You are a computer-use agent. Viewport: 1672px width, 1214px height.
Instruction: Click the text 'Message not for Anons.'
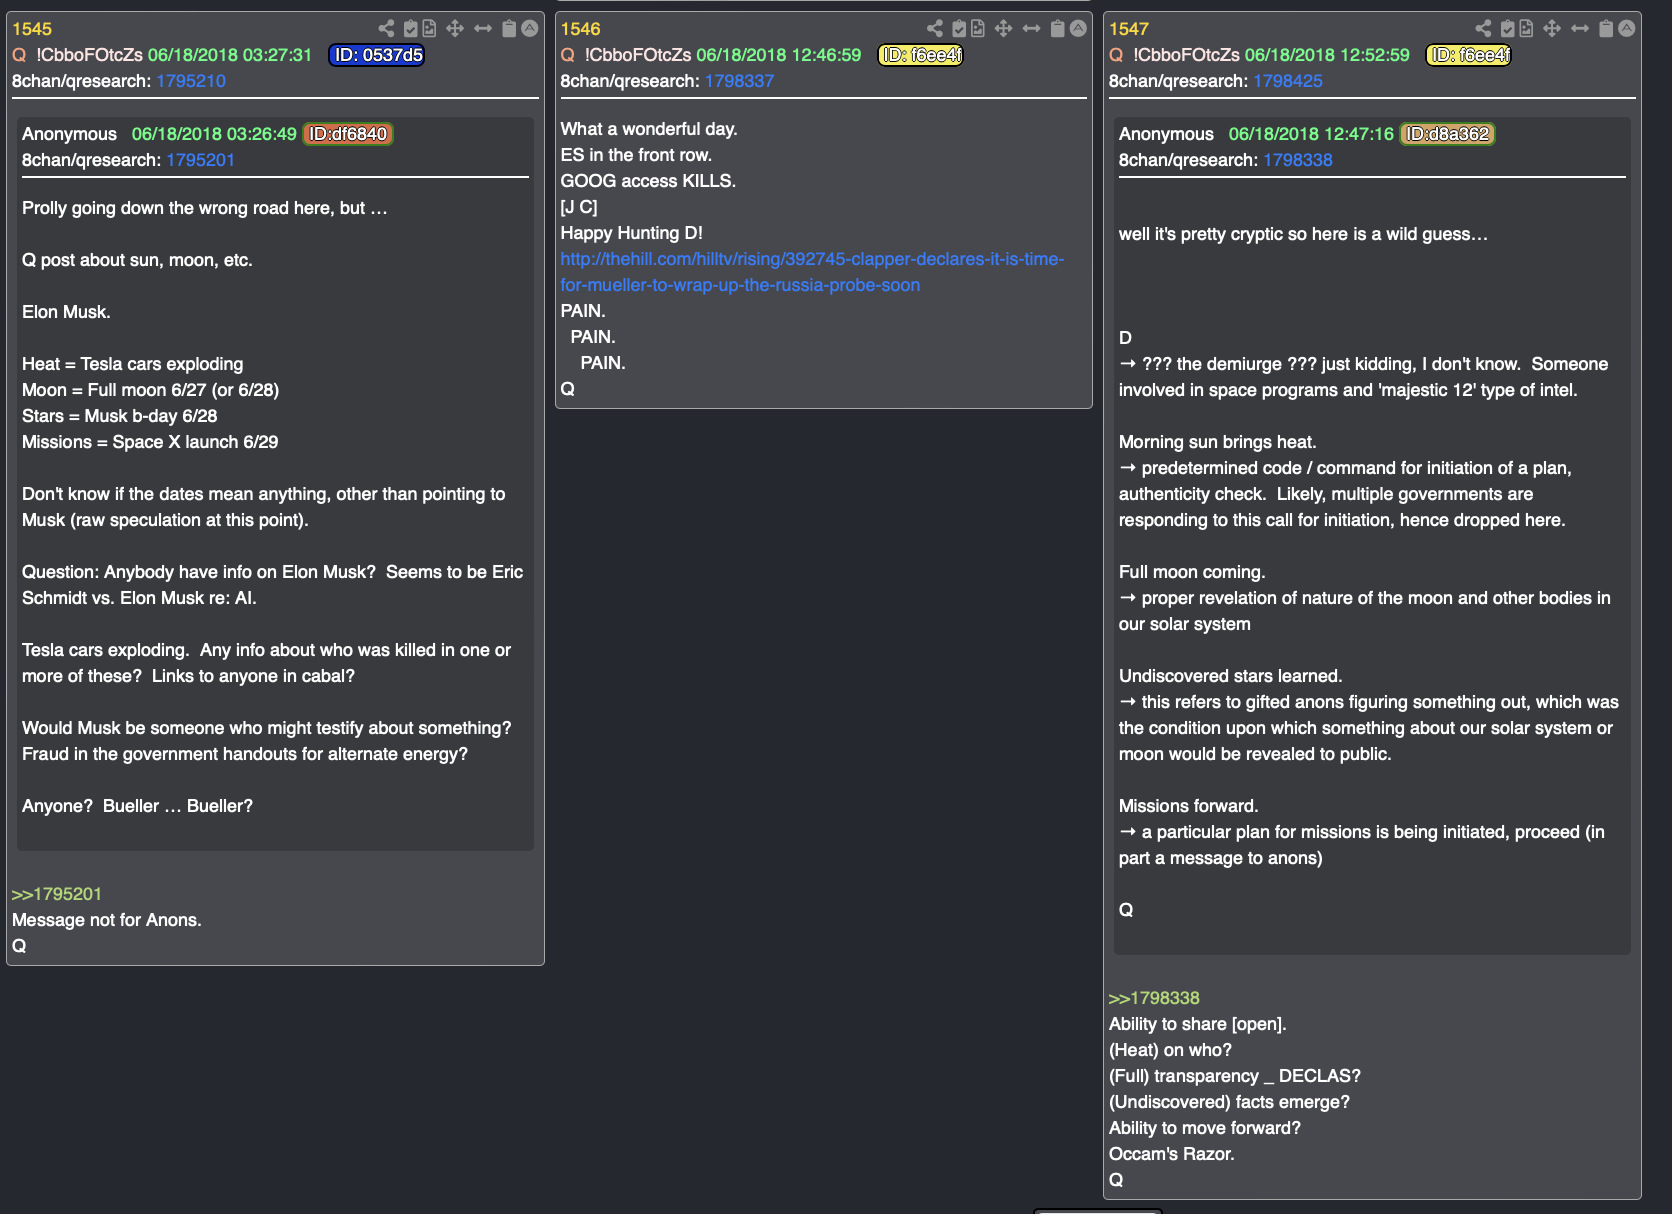pos(107,920)
